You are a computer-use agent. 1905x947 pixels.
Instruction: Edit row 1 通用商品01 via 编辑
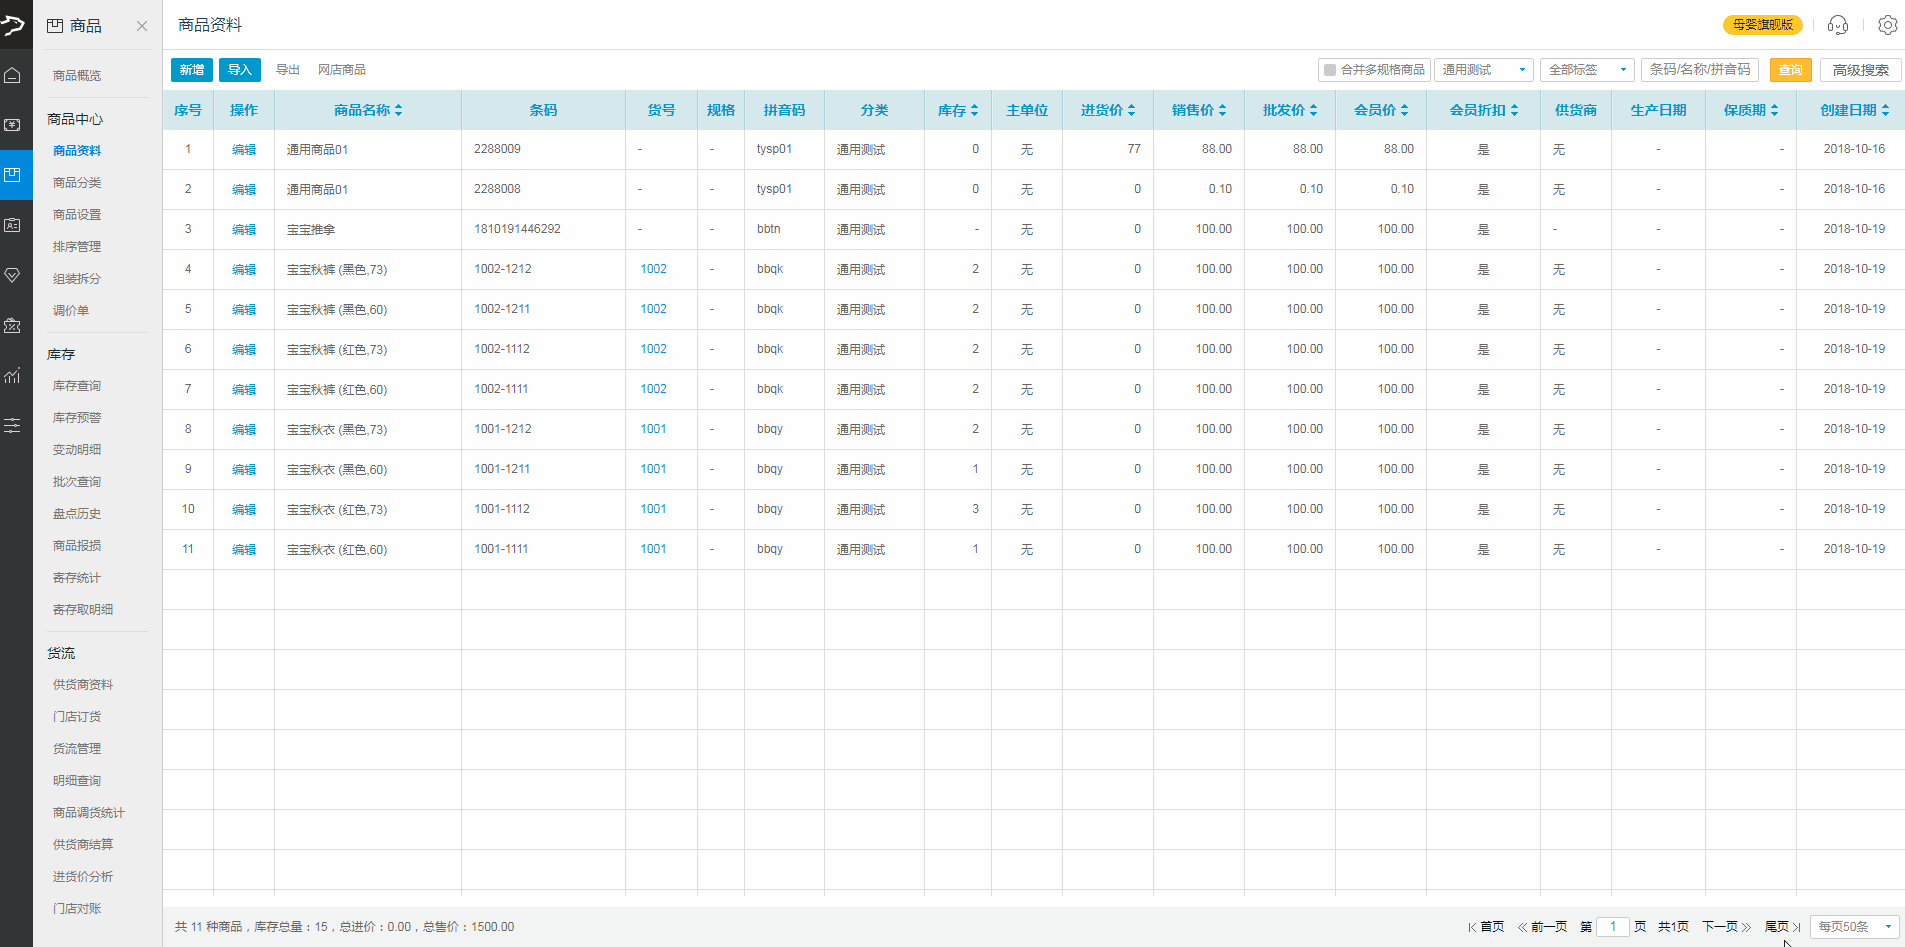(244, 150)
